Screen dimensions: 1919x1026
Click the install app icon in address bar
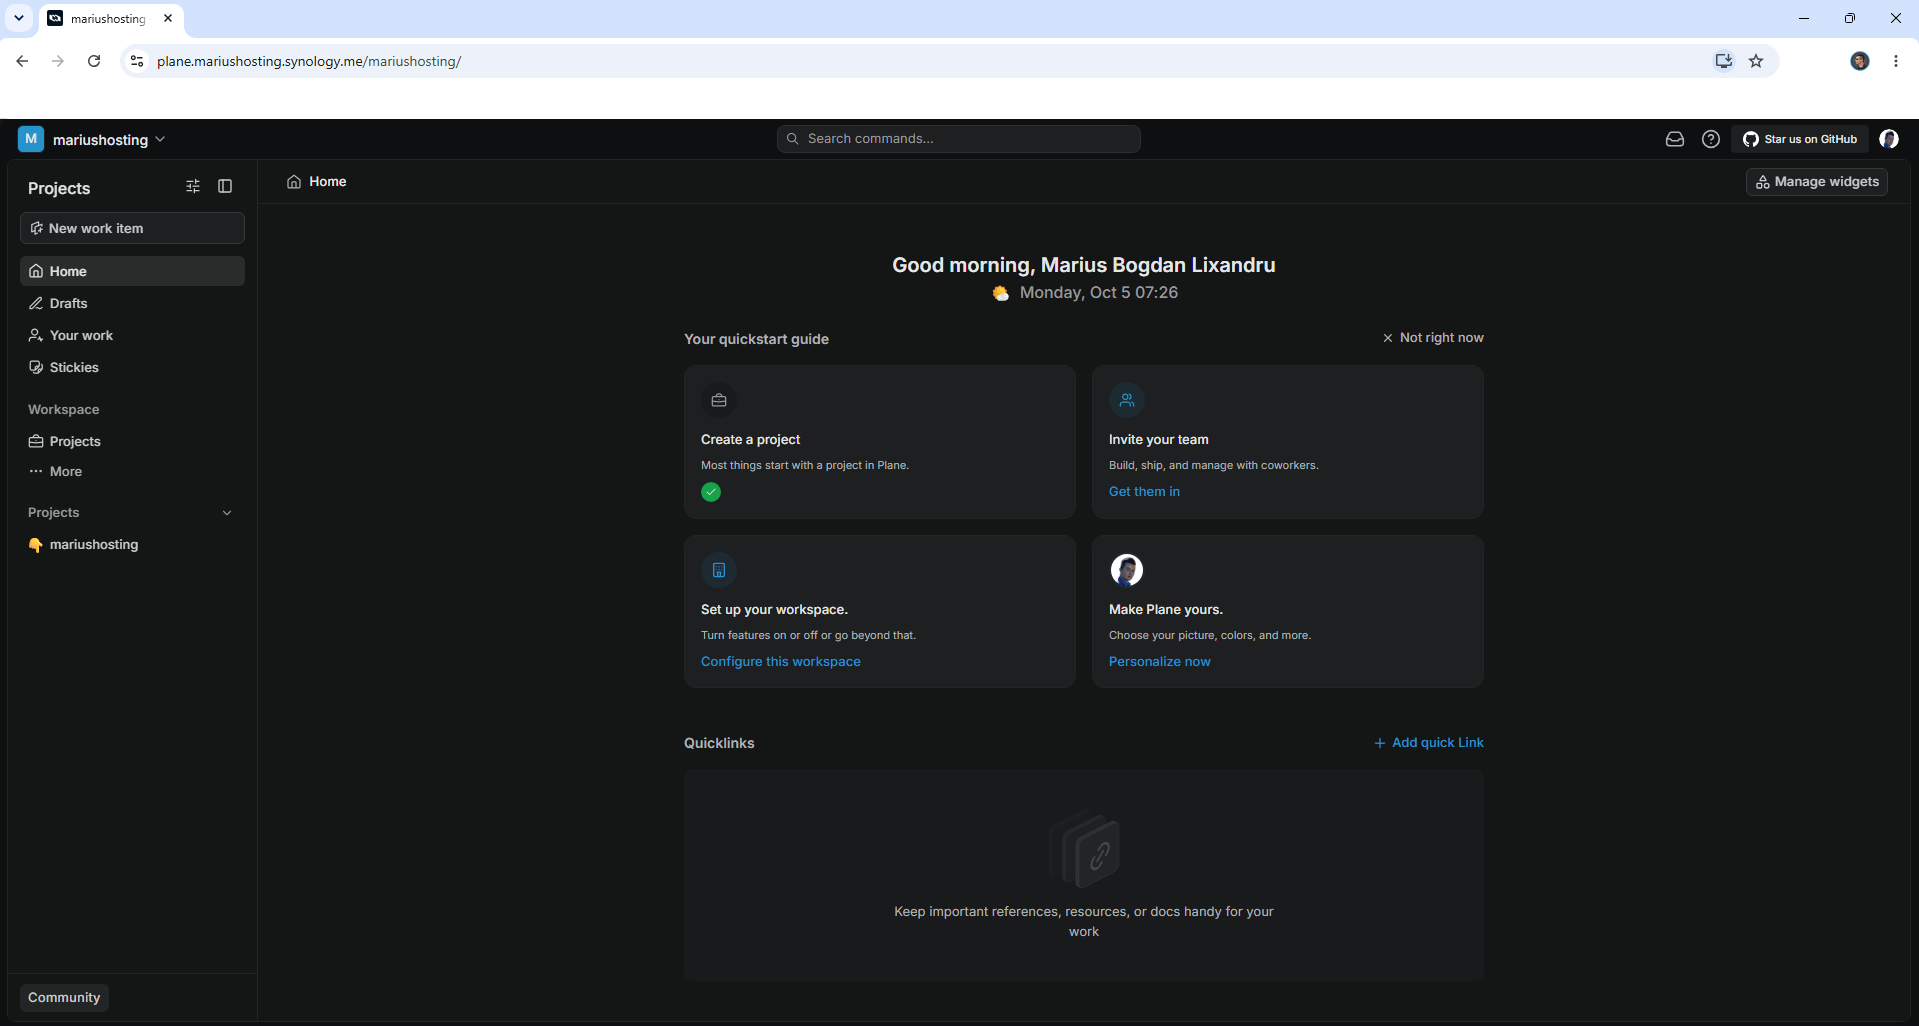(1723, 61)
